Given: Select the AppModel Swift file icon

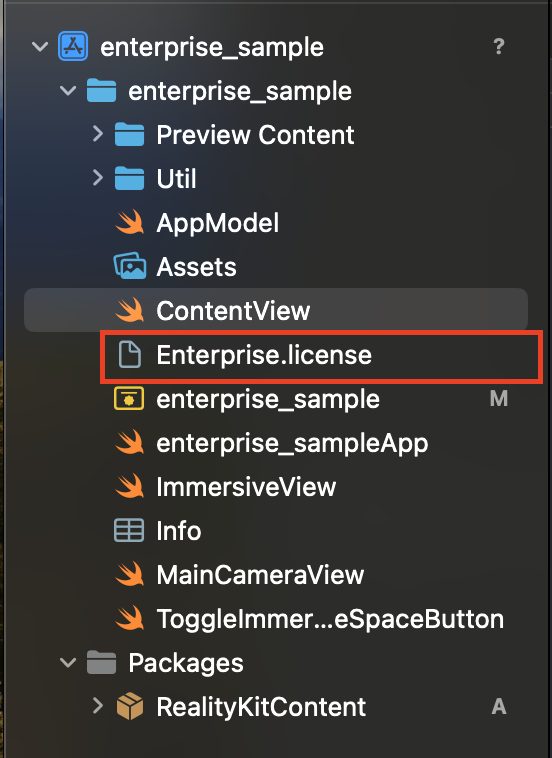Looking at the screenshot, I should [x=130, y=223].
